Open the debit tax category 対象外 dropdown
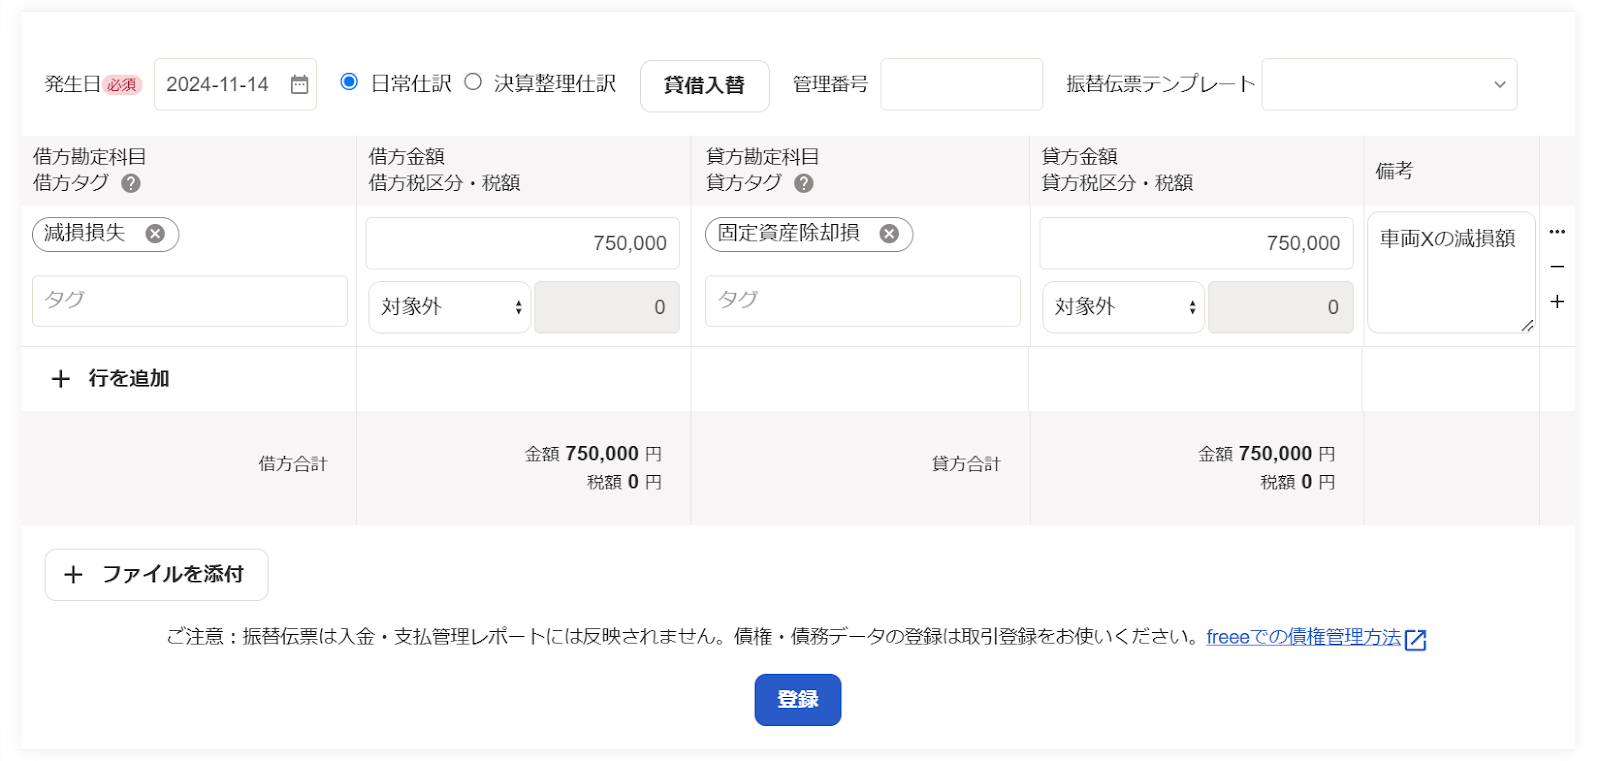Screen dimensions: 1600x761 click(449, 307)
